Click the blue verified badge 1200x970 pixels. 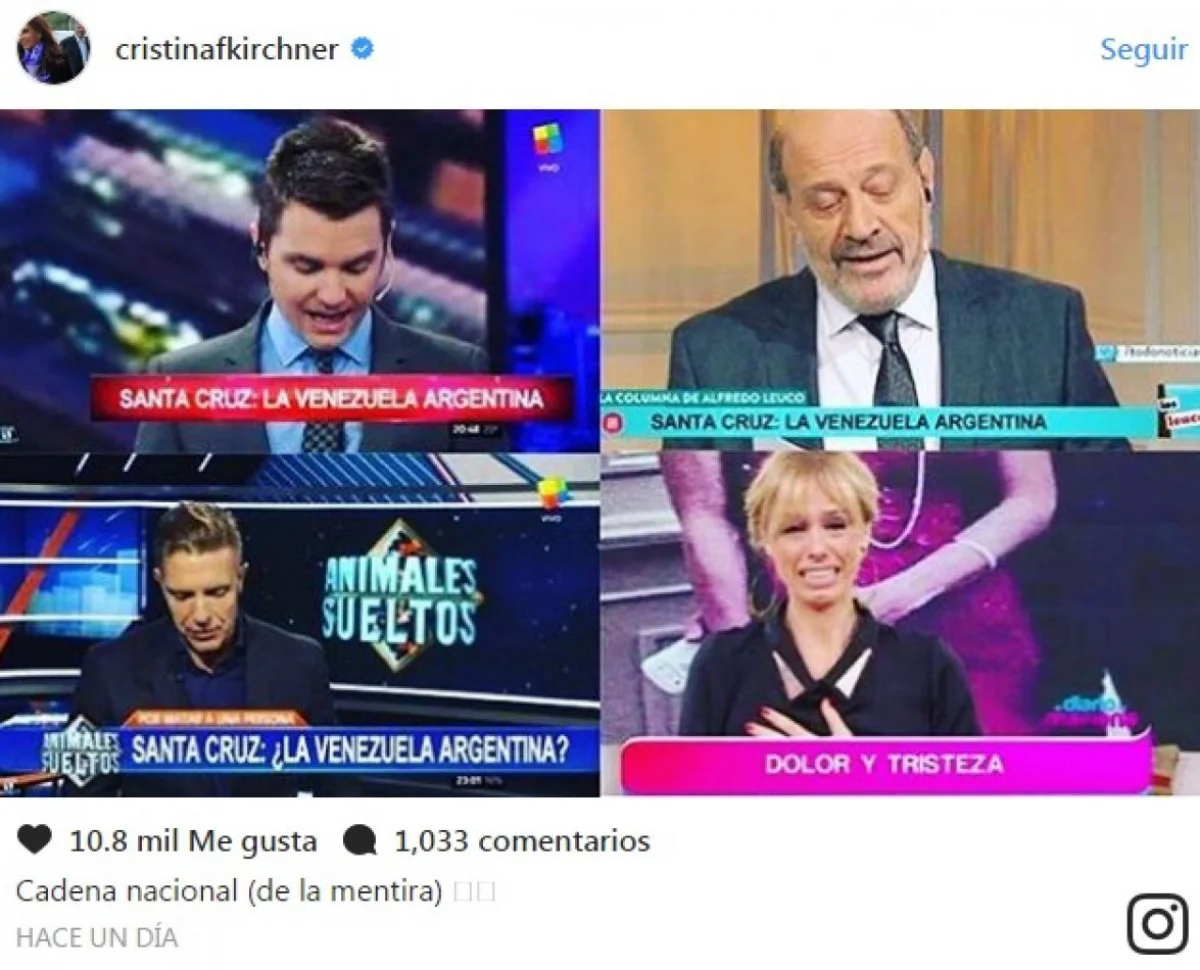click(x=362, y=49)
